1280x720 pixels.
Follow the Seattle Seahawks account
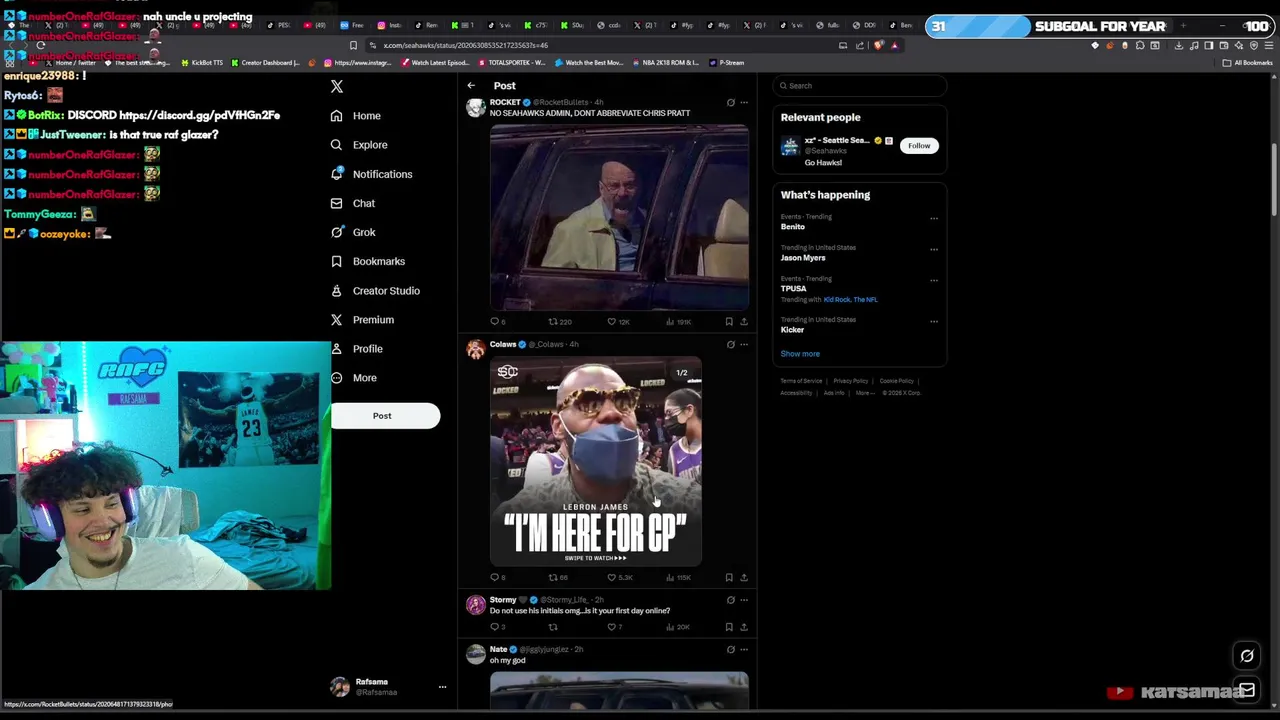coord(919,146)
